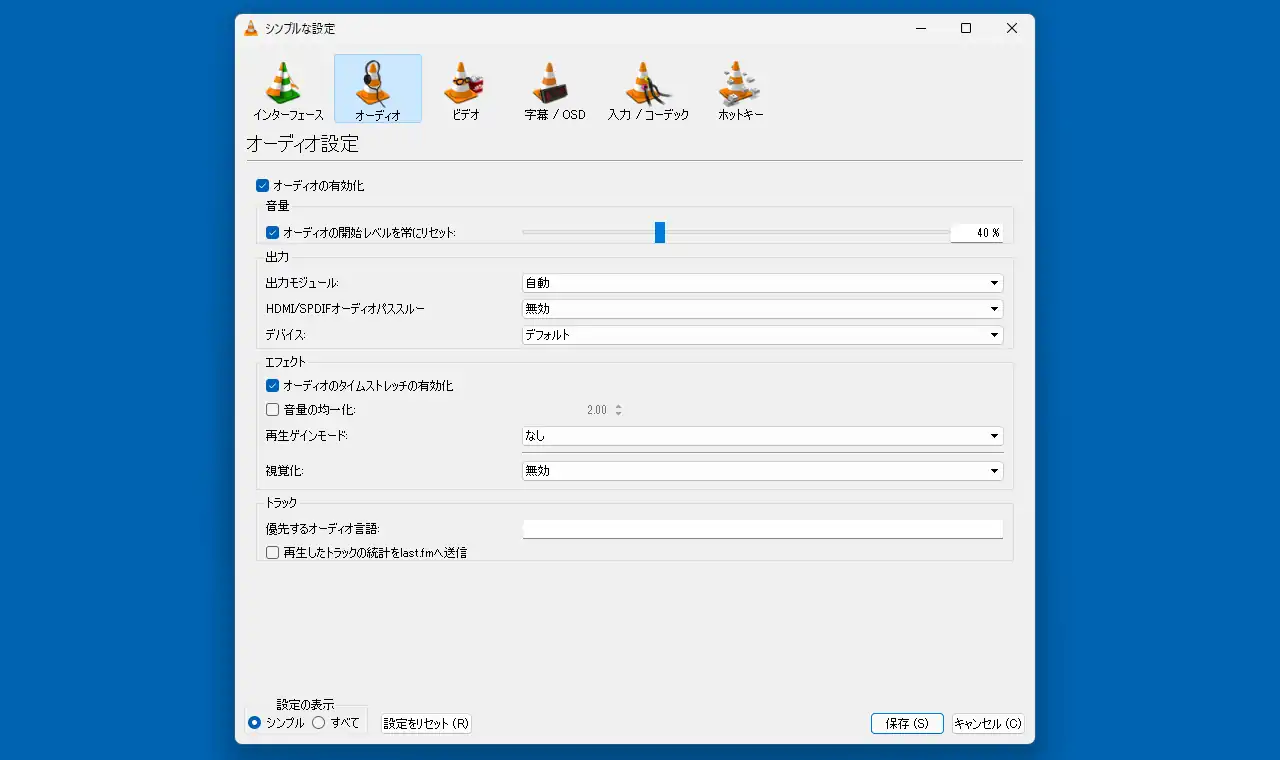Click the VLC cone icon in title bar
The image size is (1280, 760).
(251, 28)
